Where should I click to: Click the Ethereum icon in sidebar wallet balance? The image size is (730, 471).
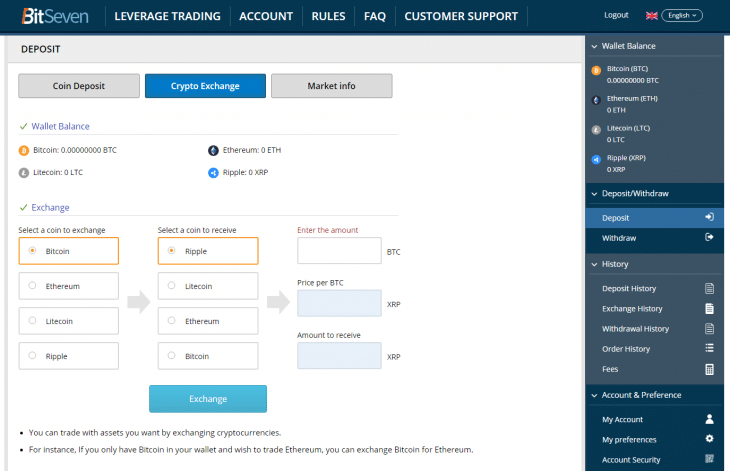[596, 100]
